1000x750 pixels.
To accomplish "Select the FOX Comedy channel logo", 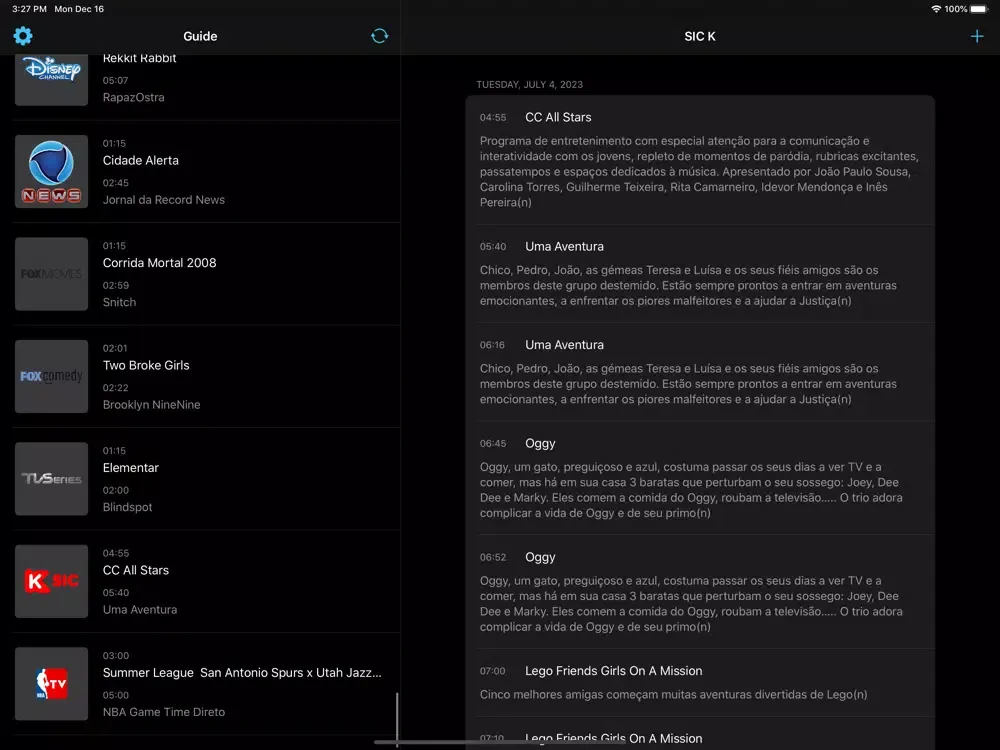I will [x=52, y=376].
